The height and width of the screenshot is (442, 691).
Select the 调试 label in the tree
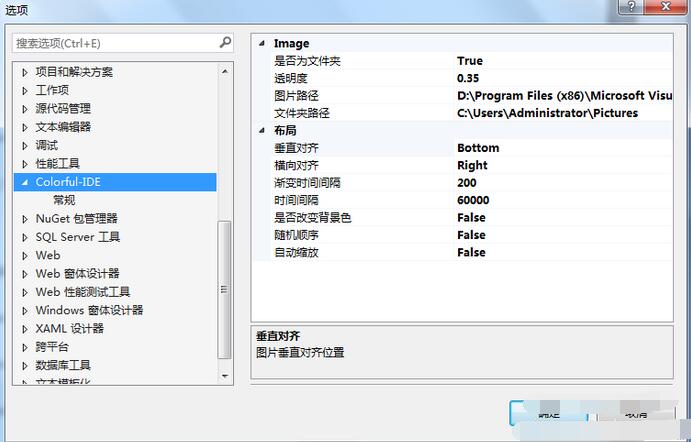pyautogui.click(x=47, y=145)
